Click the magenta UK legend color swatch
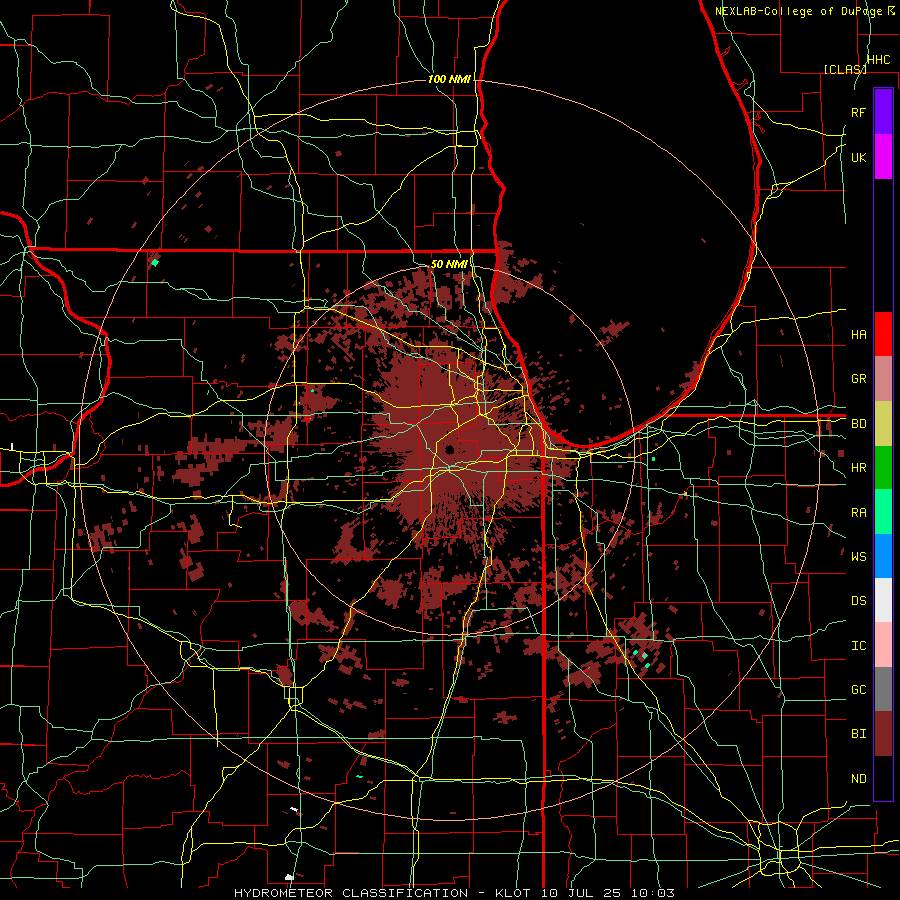Viewport: 900px width, 900px height. click(883, 157)
